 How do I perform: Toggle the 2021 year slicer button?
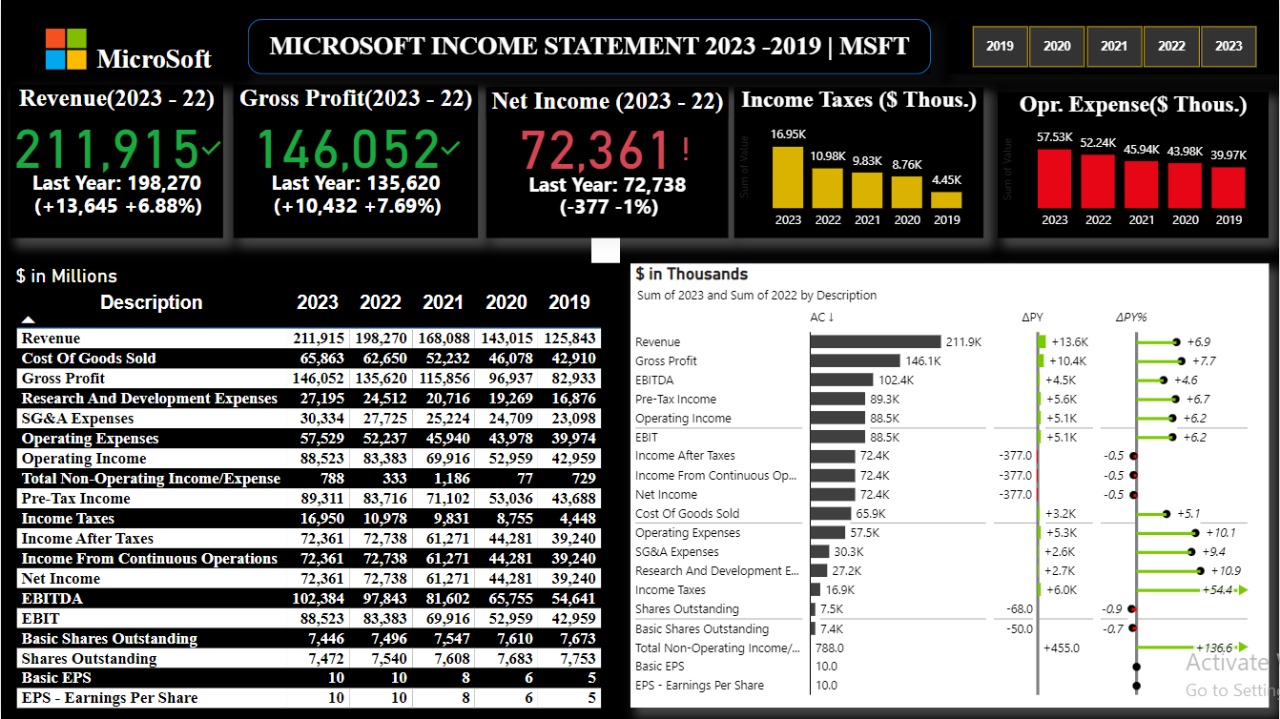(x=1114, y=46)
